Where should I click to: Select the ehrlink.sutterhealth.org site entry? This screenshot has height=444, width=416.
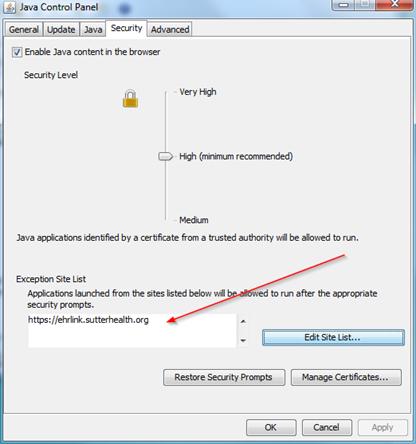pyautogui.click(x=88, y=320)
